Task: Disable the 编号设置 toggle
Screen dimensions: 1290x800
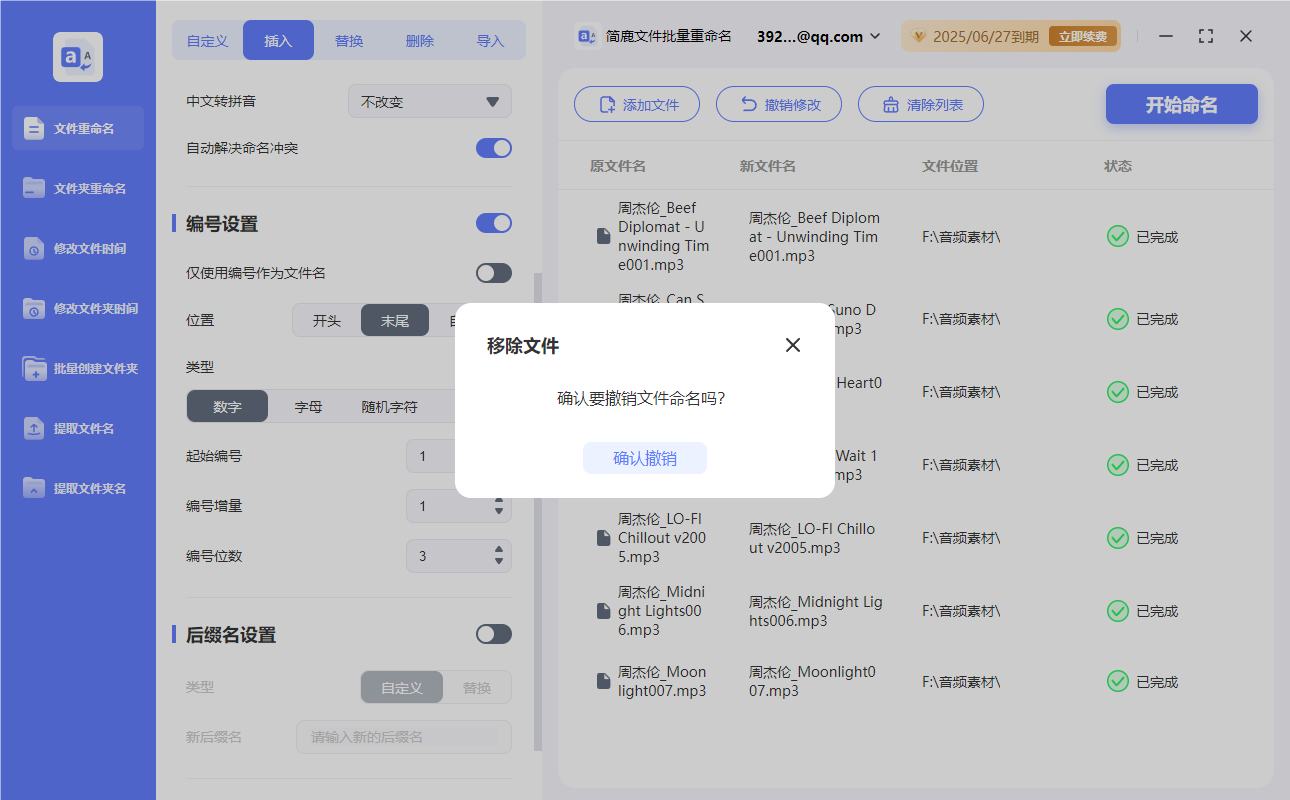Action: click(493, 223)
